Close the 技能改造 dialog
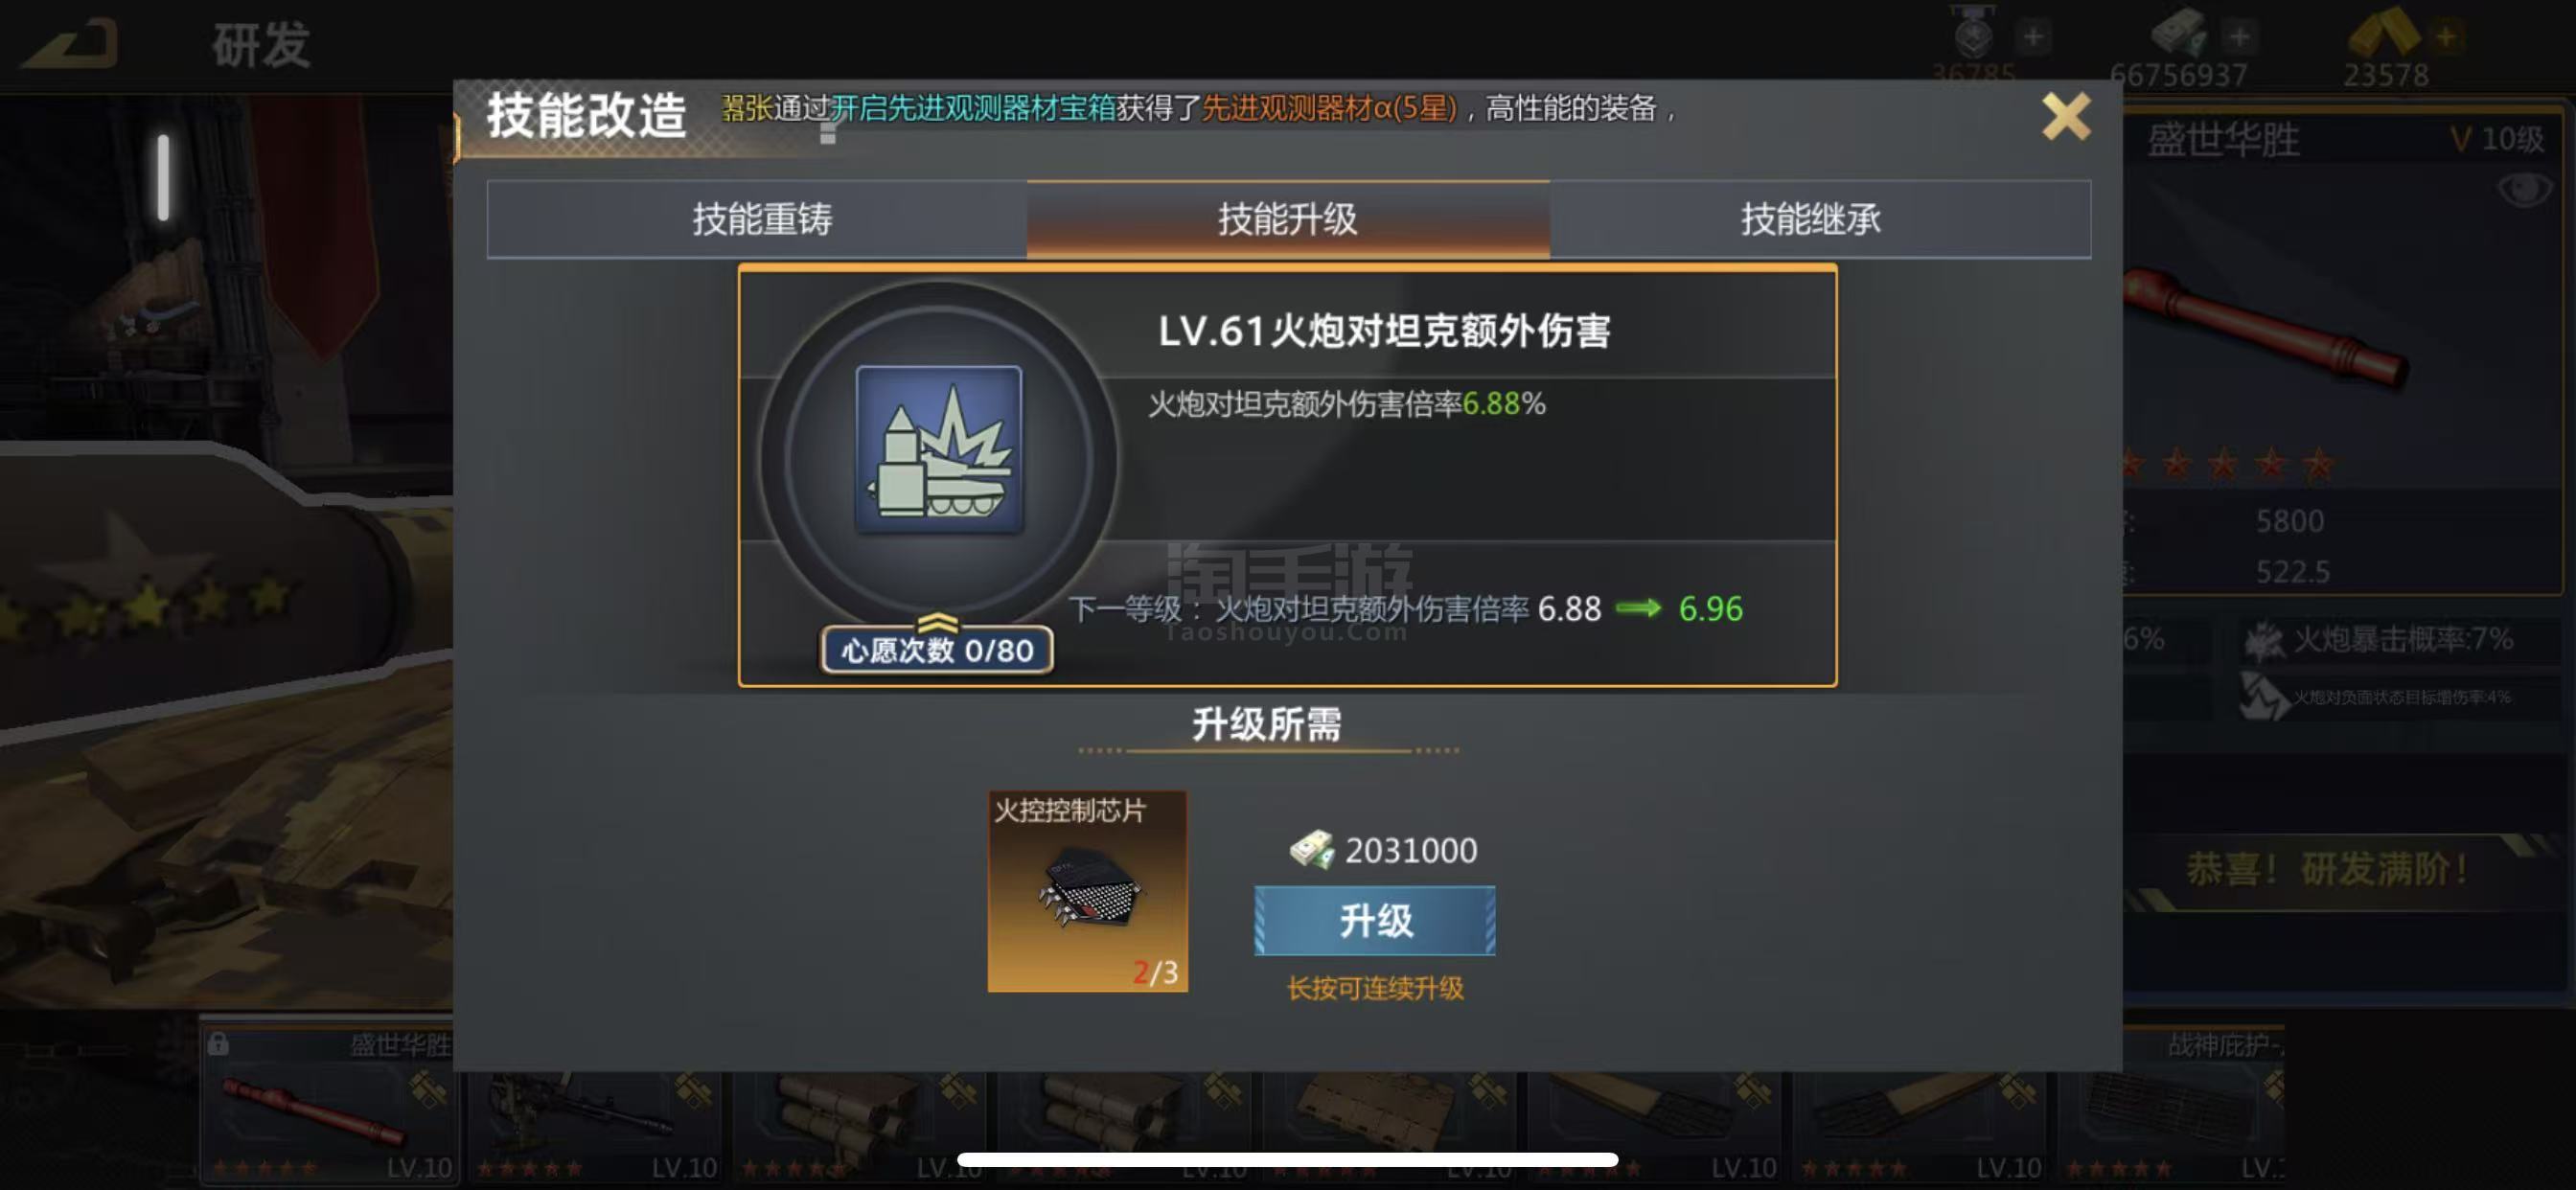Image resolution: width=2576 pixels, height=1190 pixels. pyautogui.click(x=2065, y=117)
